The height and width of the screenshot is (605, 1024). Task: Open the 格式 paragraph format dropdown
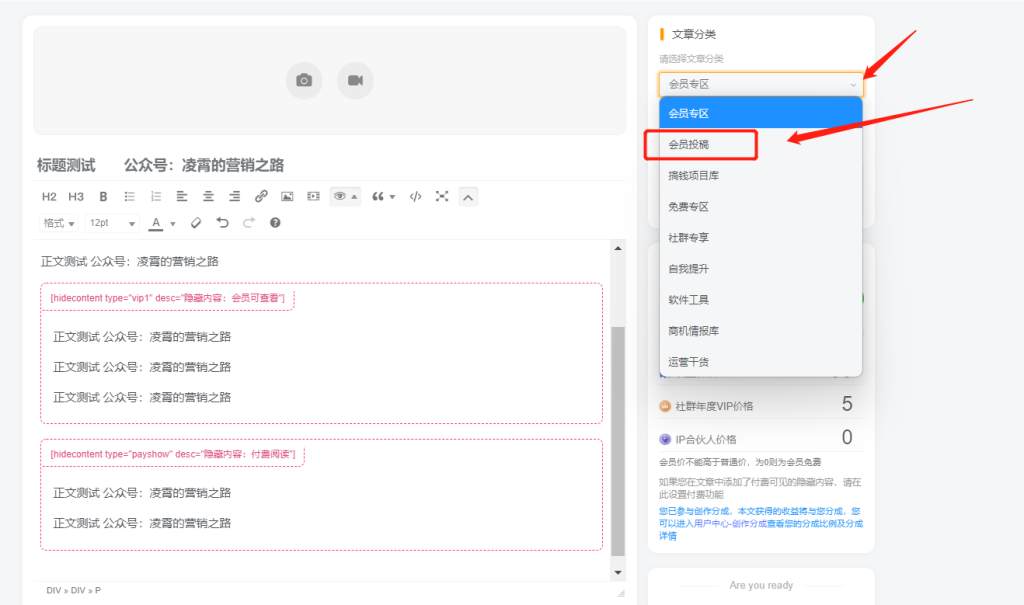coord(57,222)
